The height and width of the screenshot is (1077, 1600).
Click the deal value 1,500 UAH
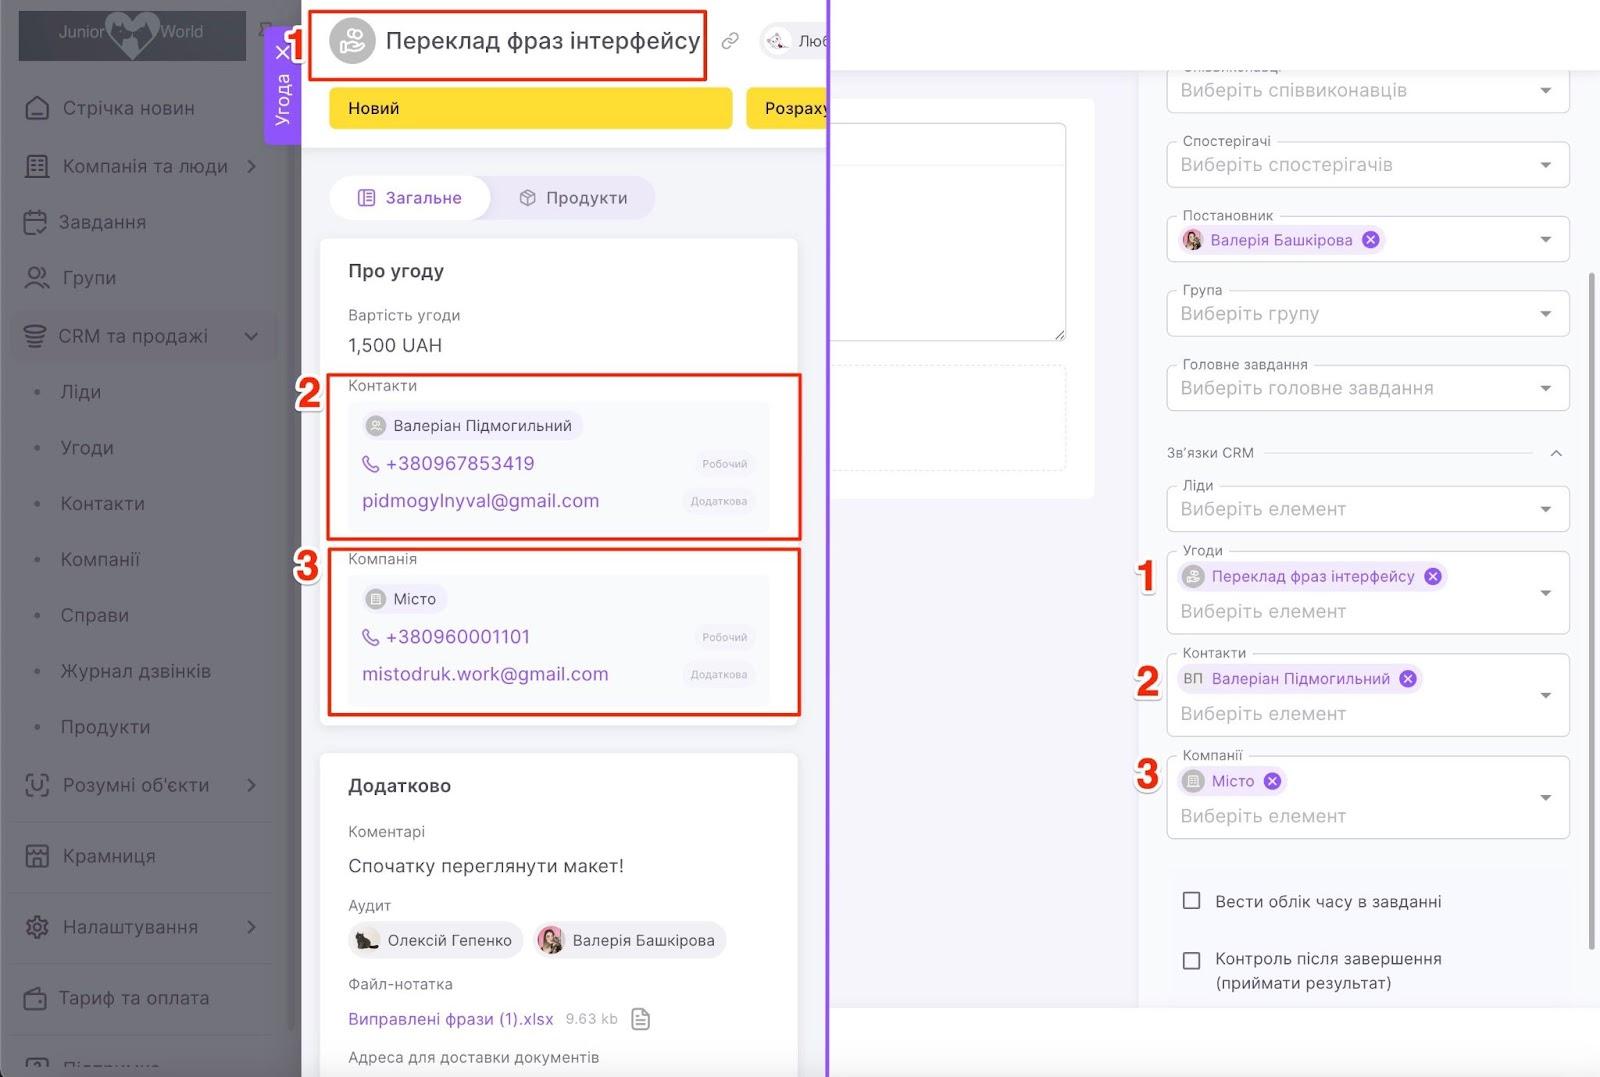coord(395,345)
